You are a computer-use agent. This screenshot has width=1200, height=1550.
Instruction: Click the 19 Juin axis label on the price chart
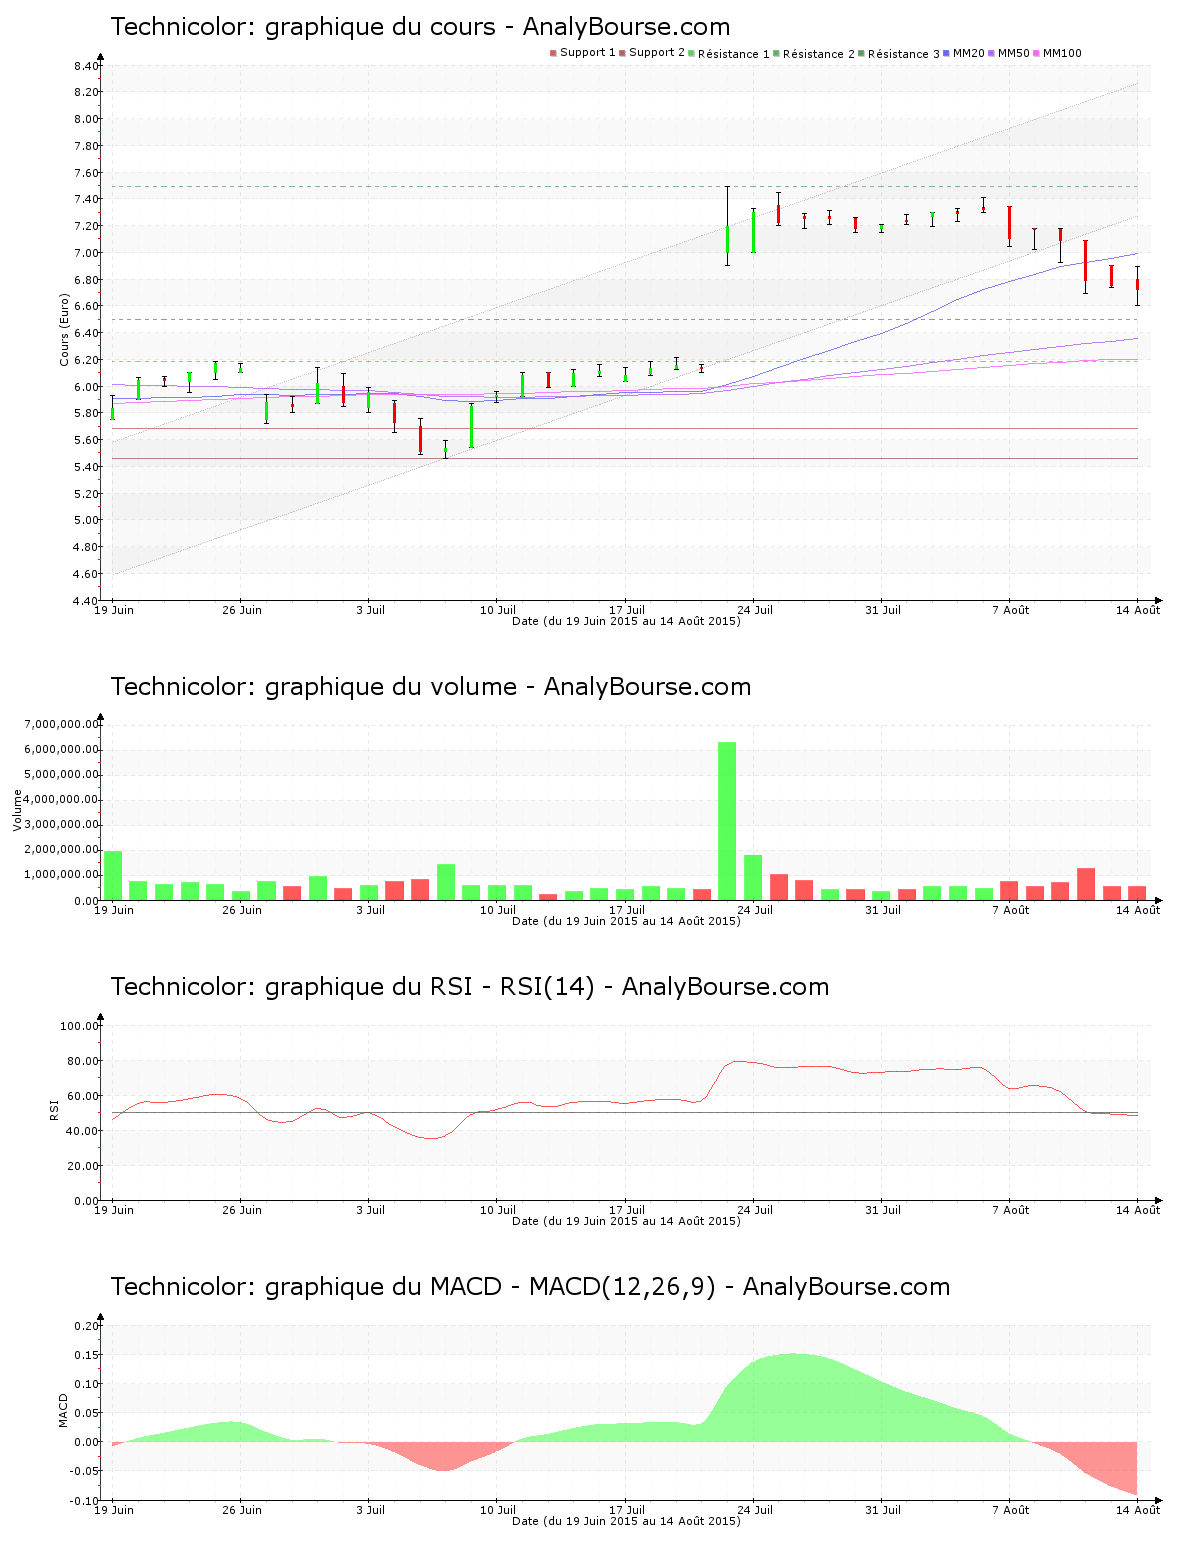pyautogui.click(x=117, y=611)
